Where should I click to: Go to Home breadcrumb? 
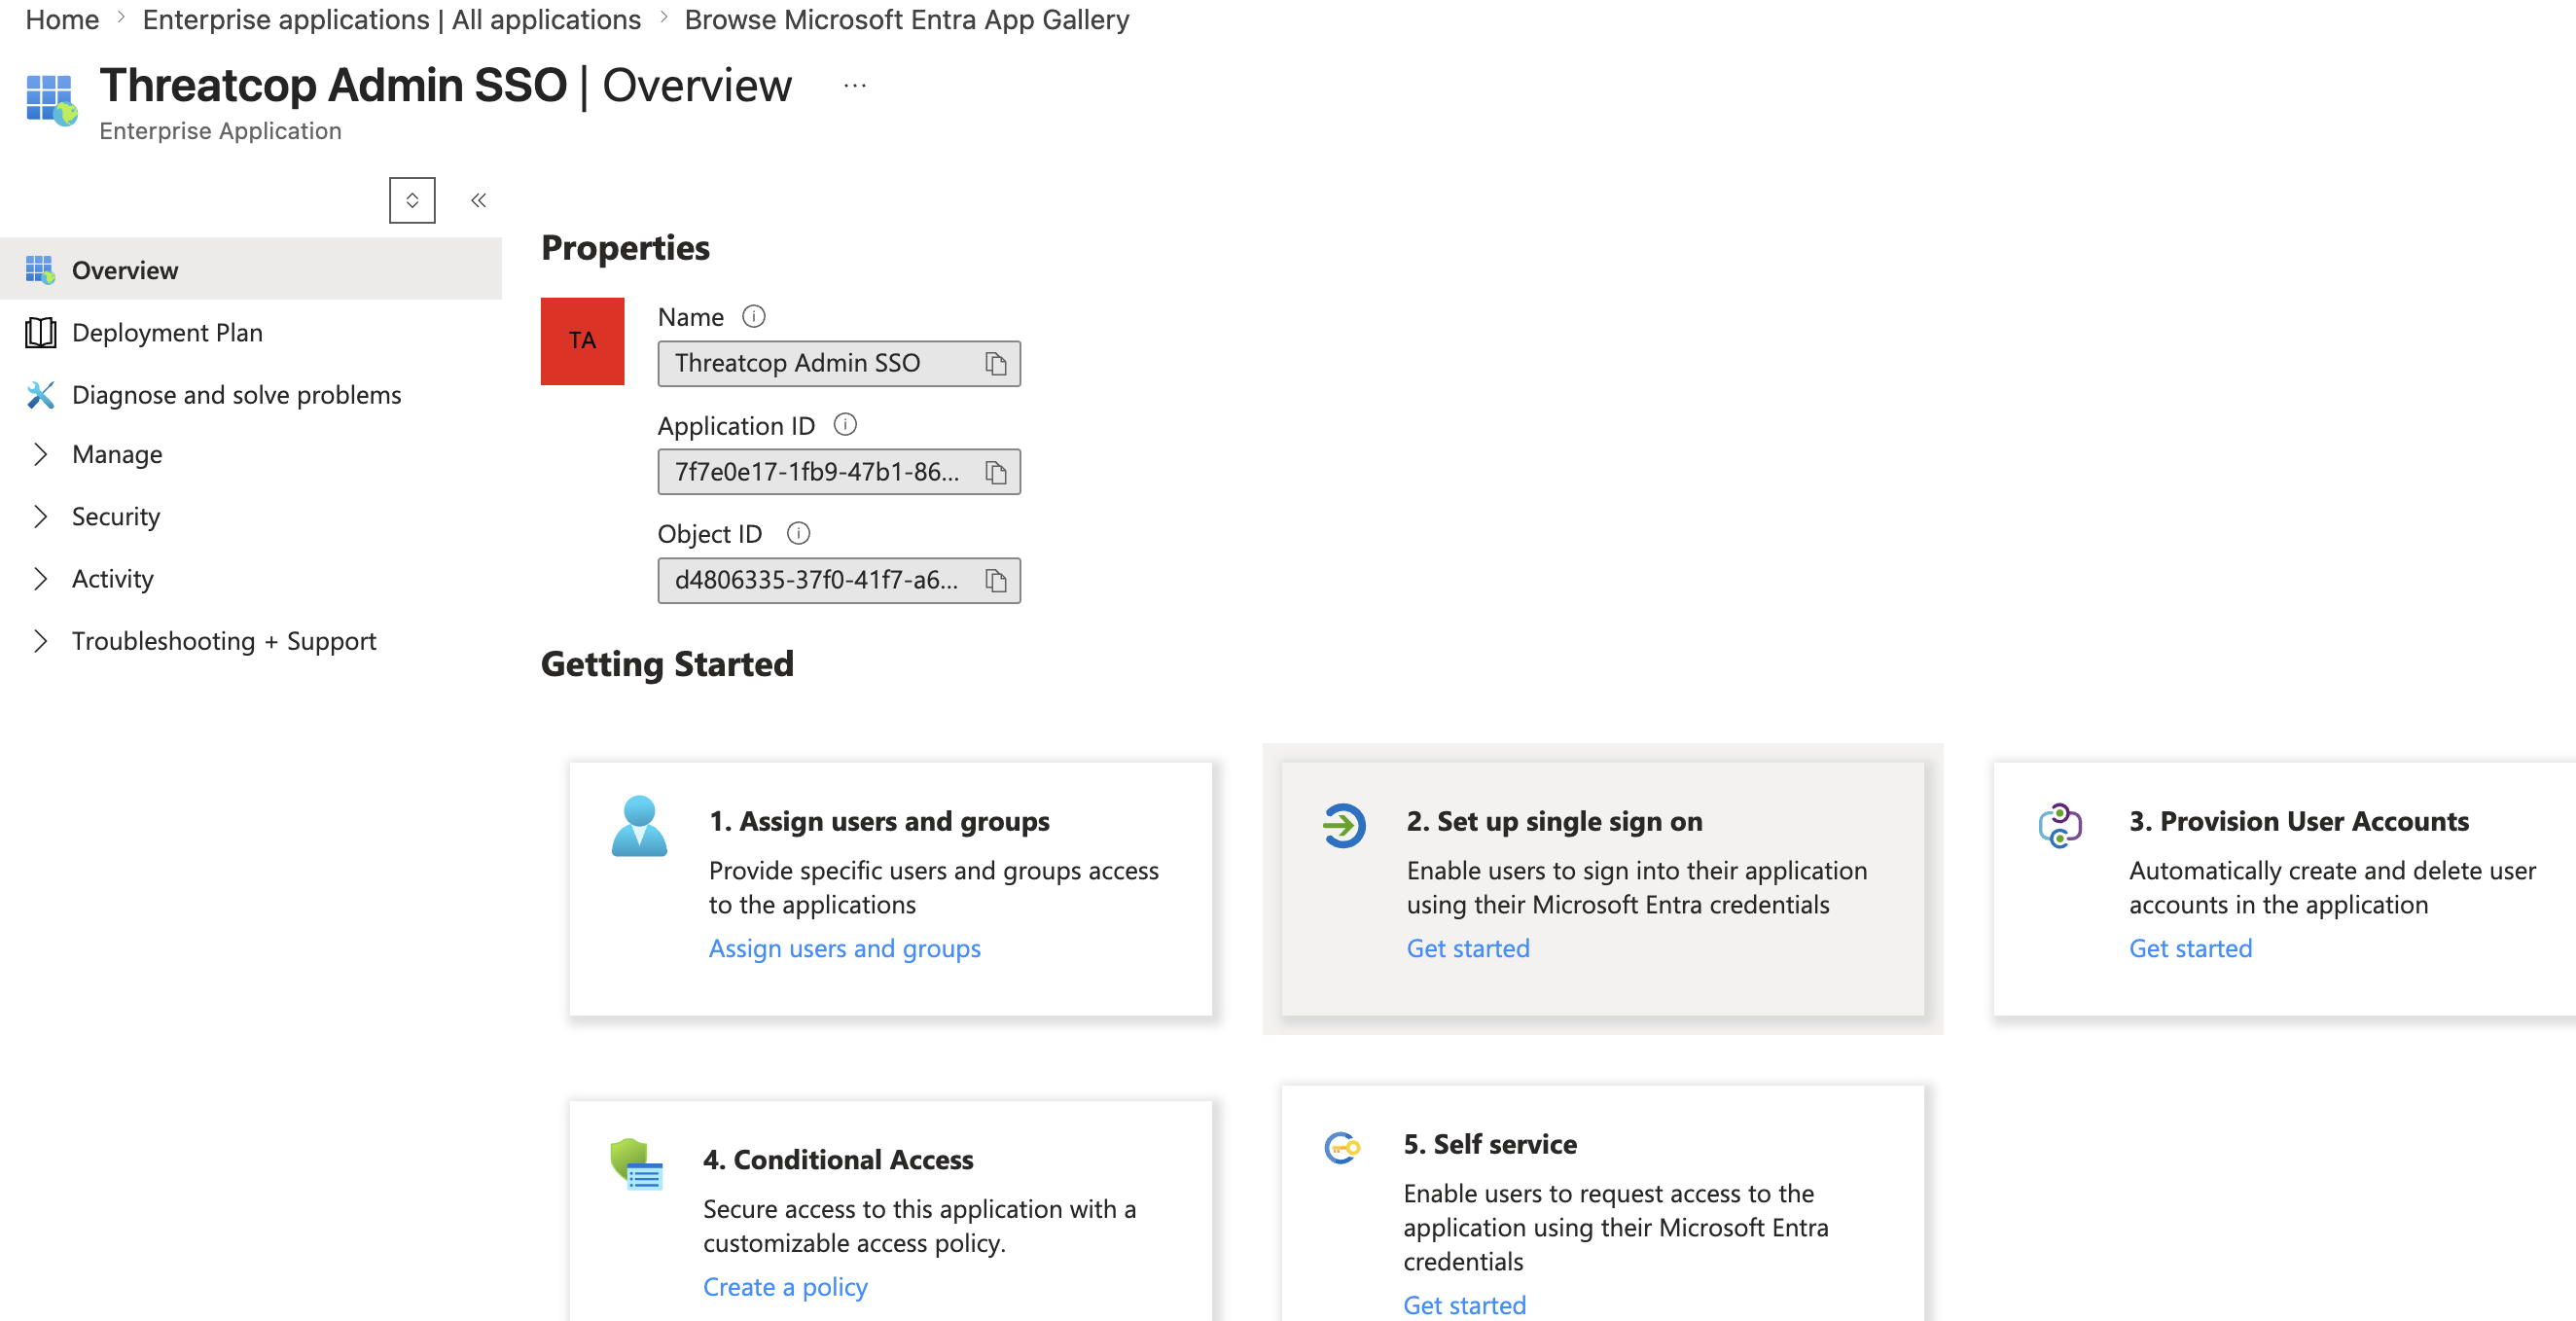pos(62,20)
